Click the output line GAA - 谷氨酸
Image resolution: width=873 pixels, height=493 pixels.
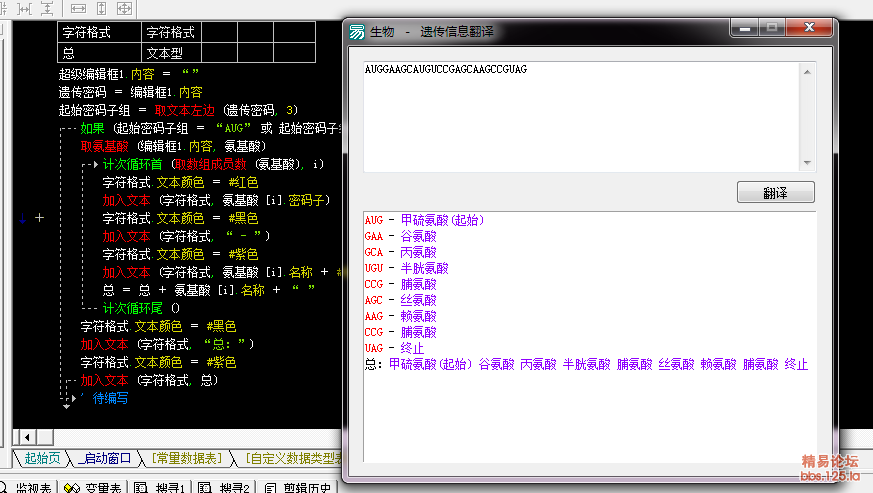pos(401,236)
